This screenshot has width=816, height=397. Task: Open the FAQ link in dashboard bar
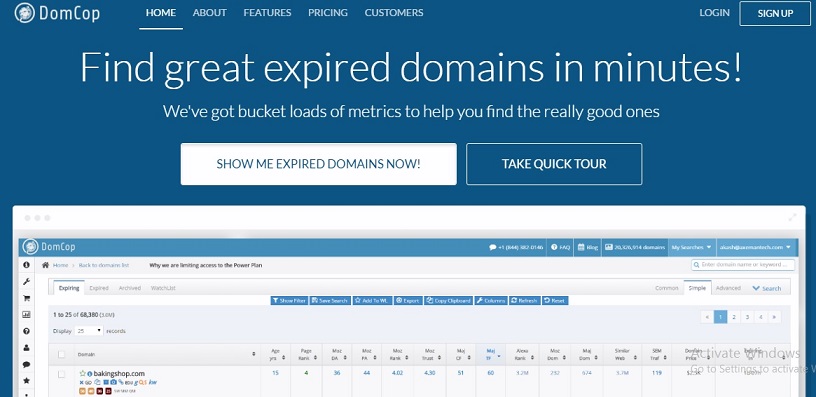point(561,247)
